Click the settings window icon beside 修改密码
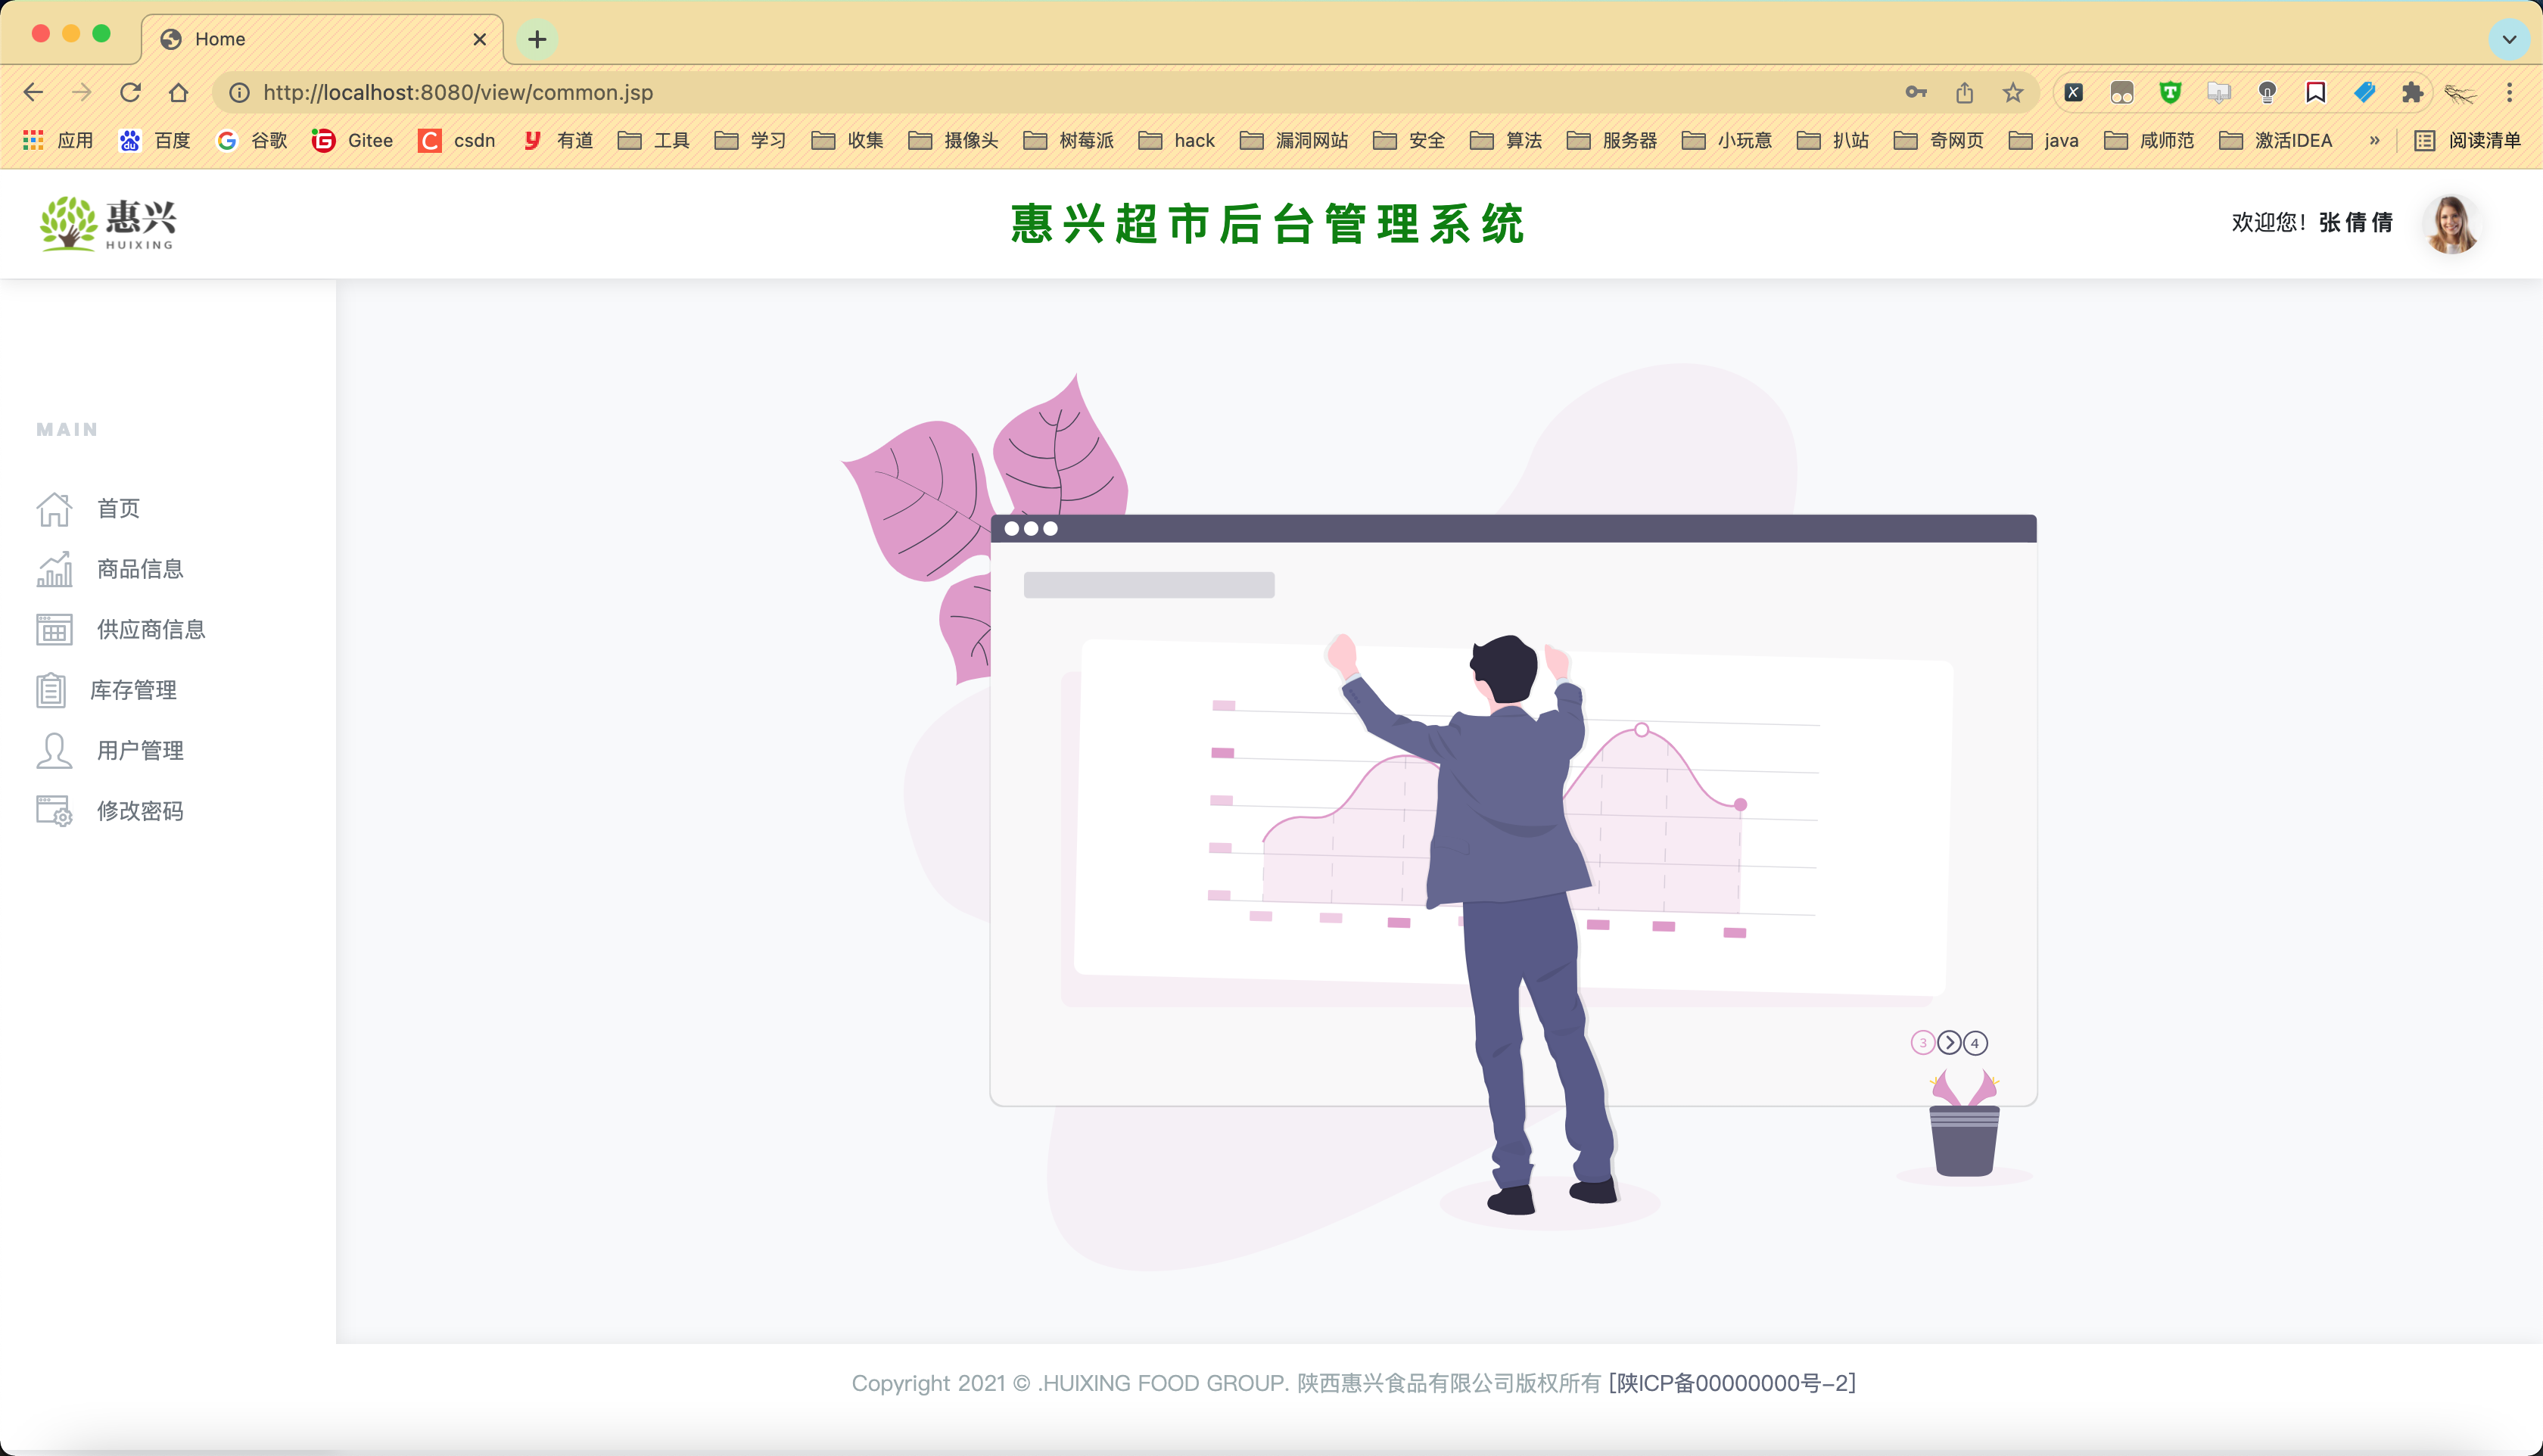2543x1456 pixels. pos(54,811)
